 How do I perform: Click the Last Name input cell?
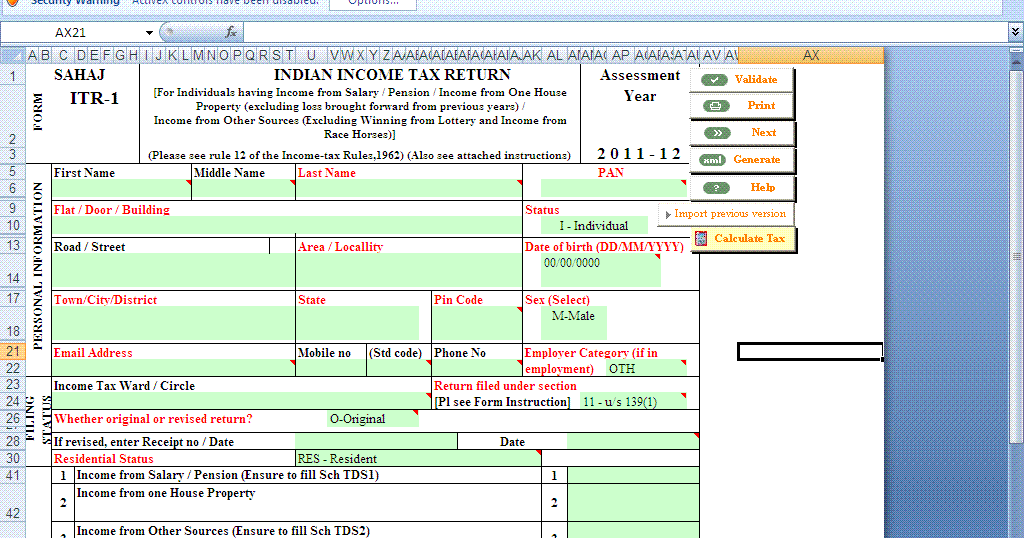click(409, 189)
